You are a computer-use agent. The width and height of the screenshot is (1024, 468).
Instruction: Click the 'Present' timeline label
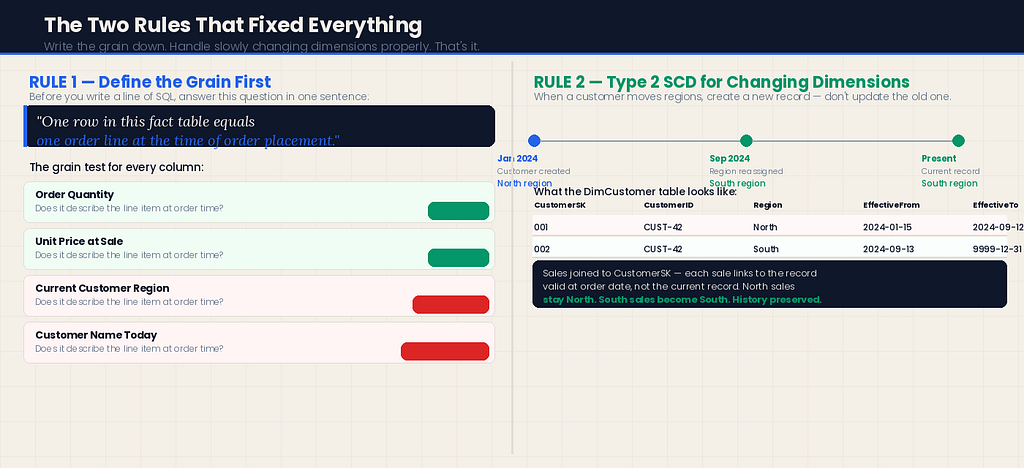tap(938, 159)
